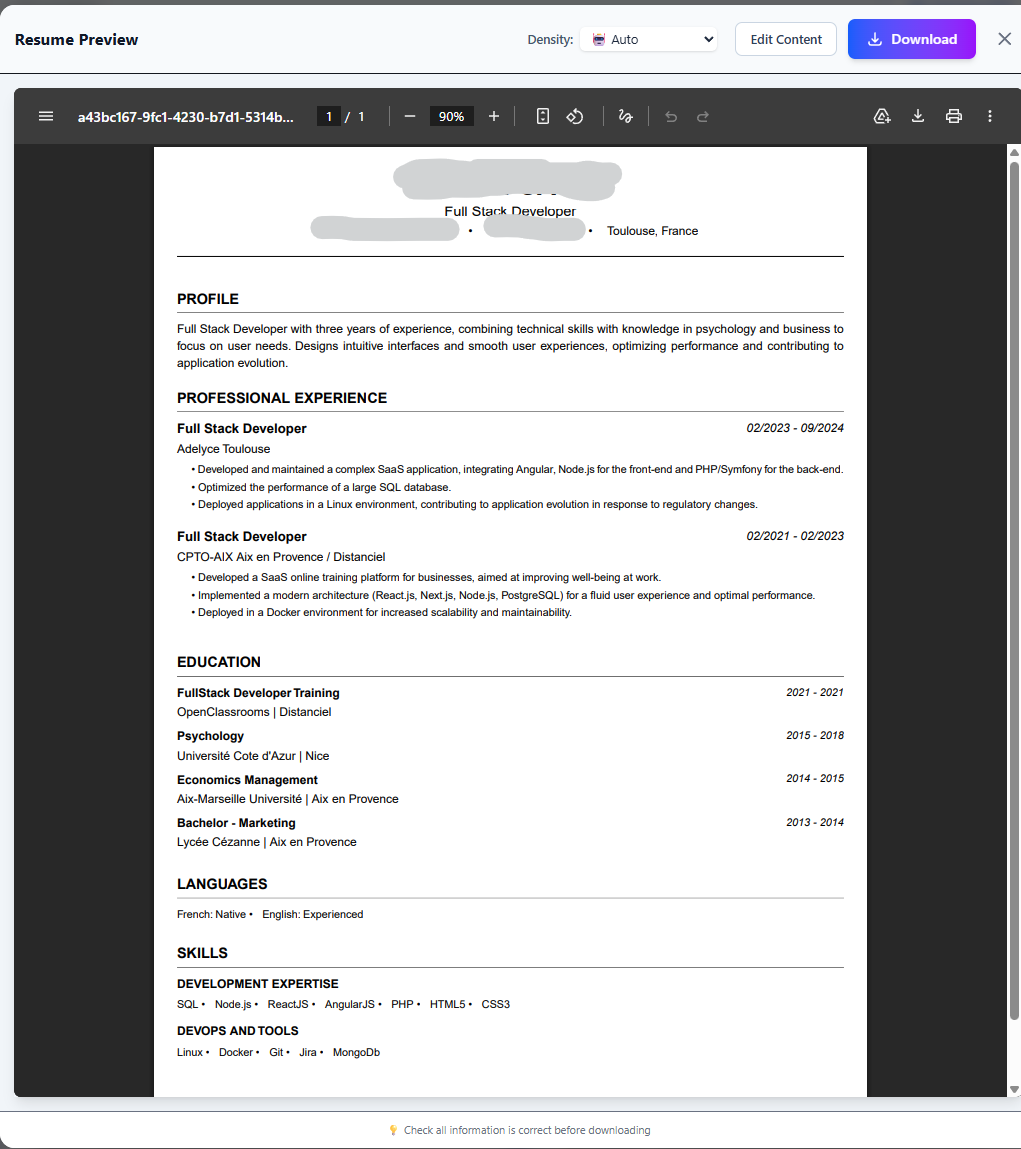Click 'Economics Management' education title
This screenshot has width=1021, height=1149.
coord(247,780)
